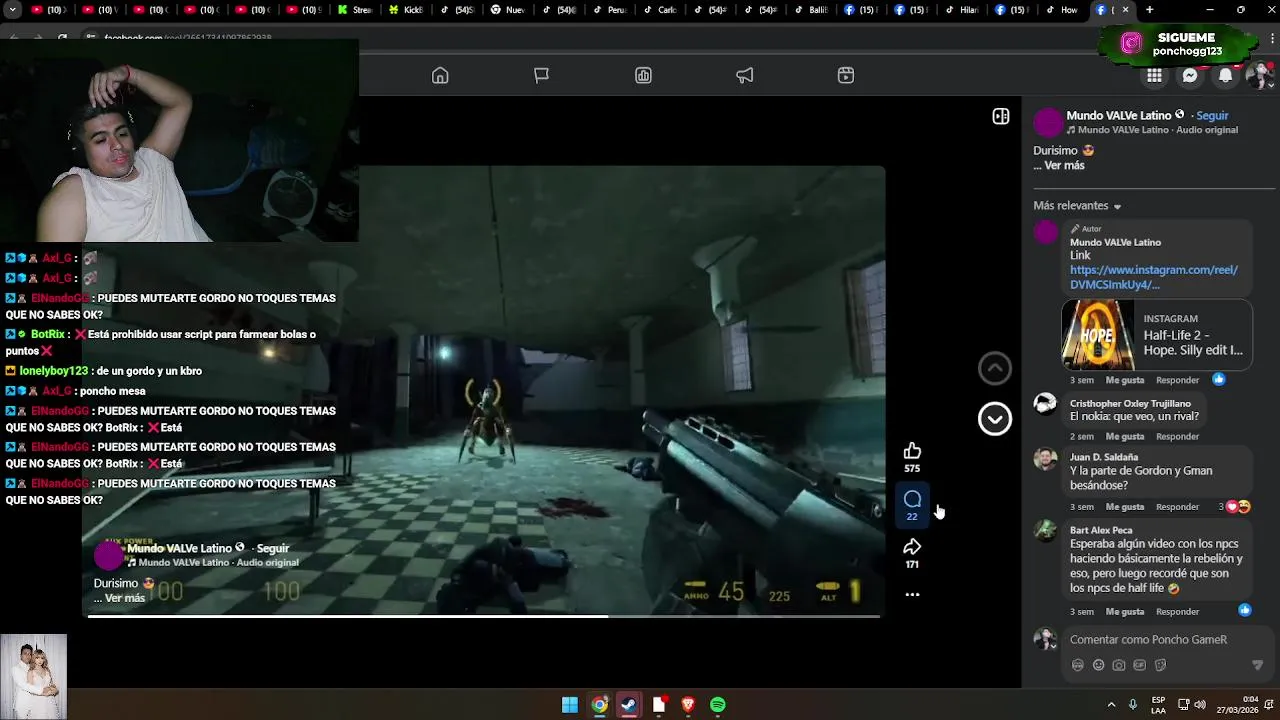
Task: Add a sticker to the comment
Action: pos(1160,665)
